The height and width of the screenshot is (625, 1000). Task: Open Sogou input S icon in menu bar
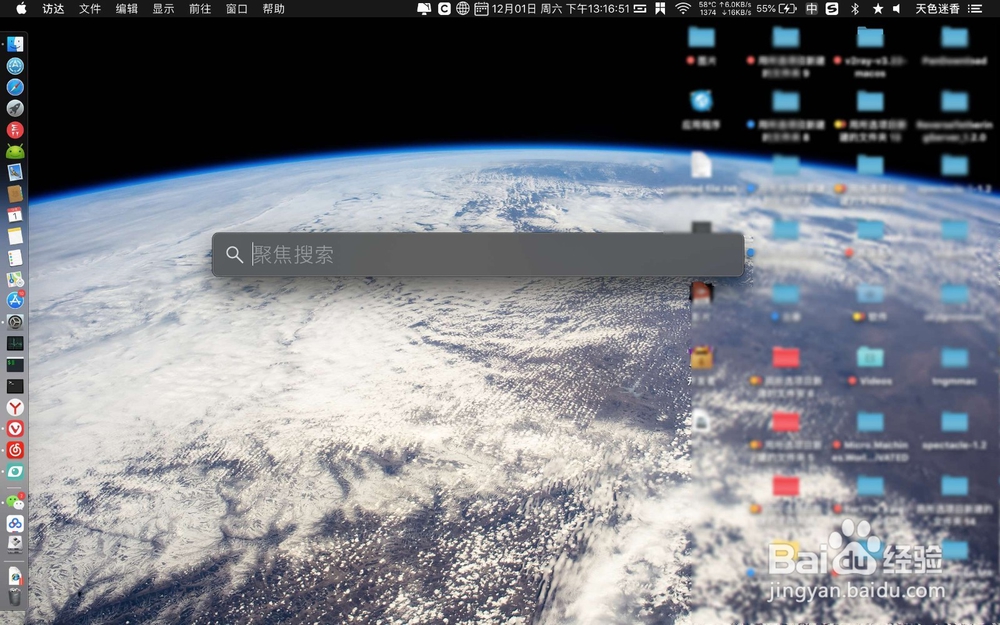coord(832,8)
